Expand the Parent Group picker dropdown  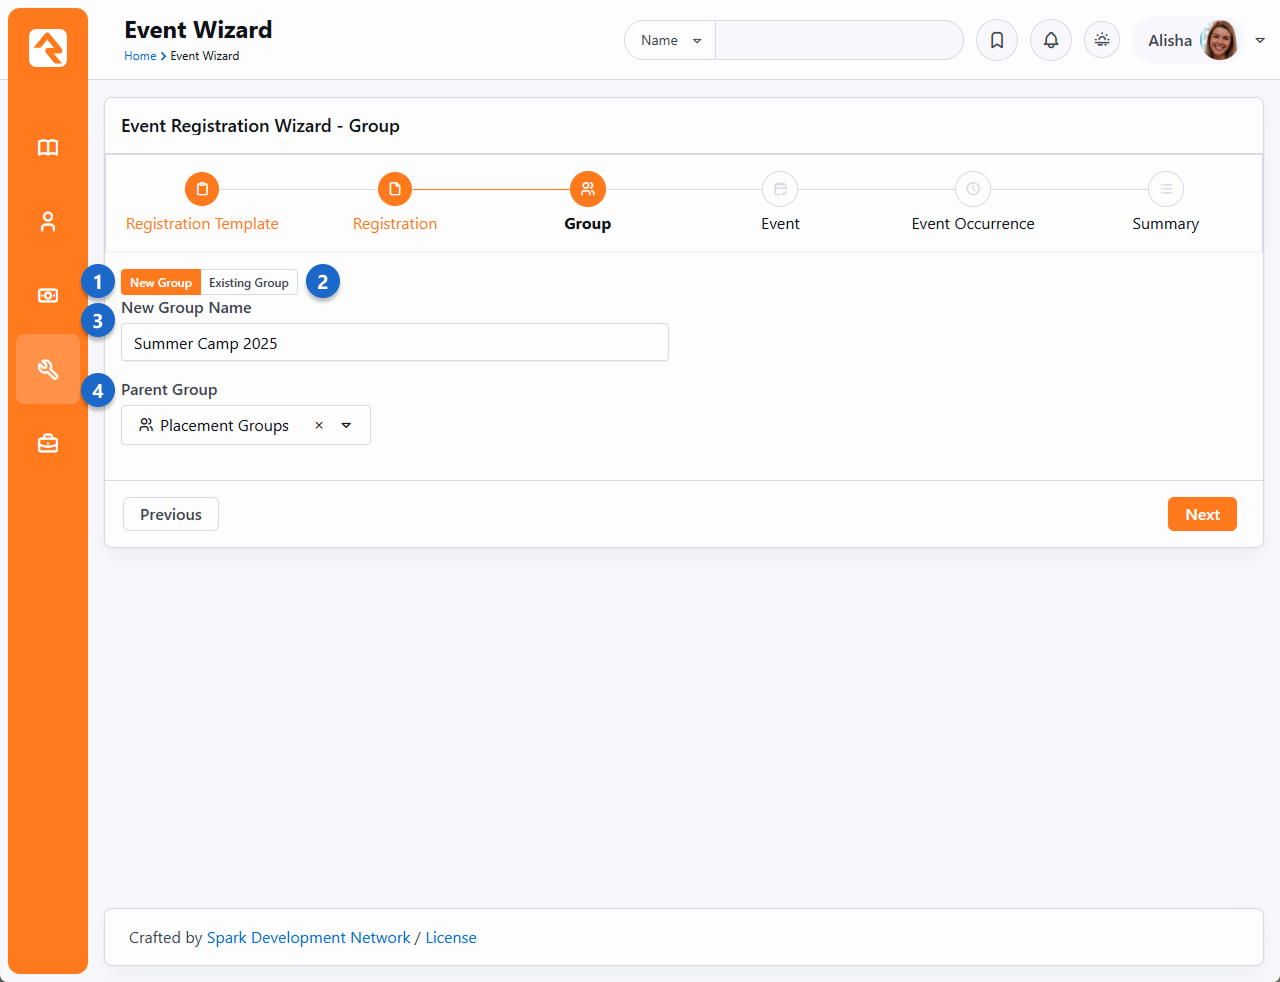click(346, 425)
